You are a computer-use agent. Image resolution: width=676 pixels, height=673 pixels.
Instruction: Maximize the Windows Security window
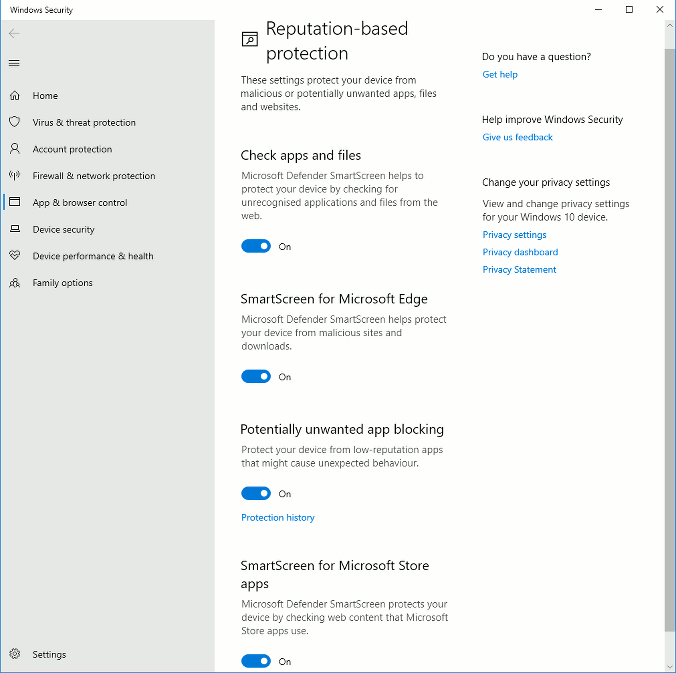pyautogui.click(x=629, y=9)
